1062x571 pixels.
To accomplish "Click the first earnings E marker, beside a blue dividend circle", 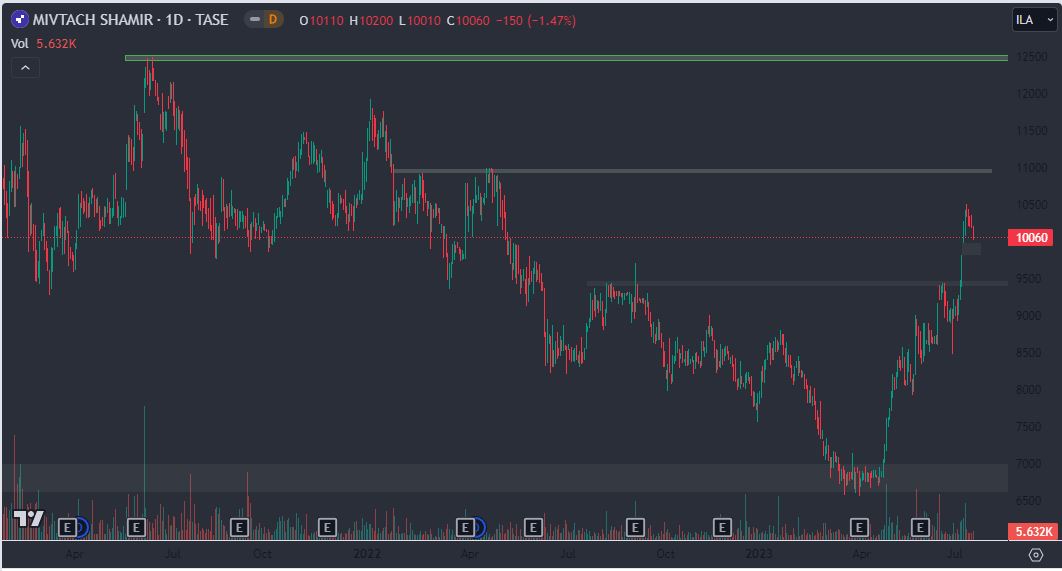I will (x=66, y=527).
